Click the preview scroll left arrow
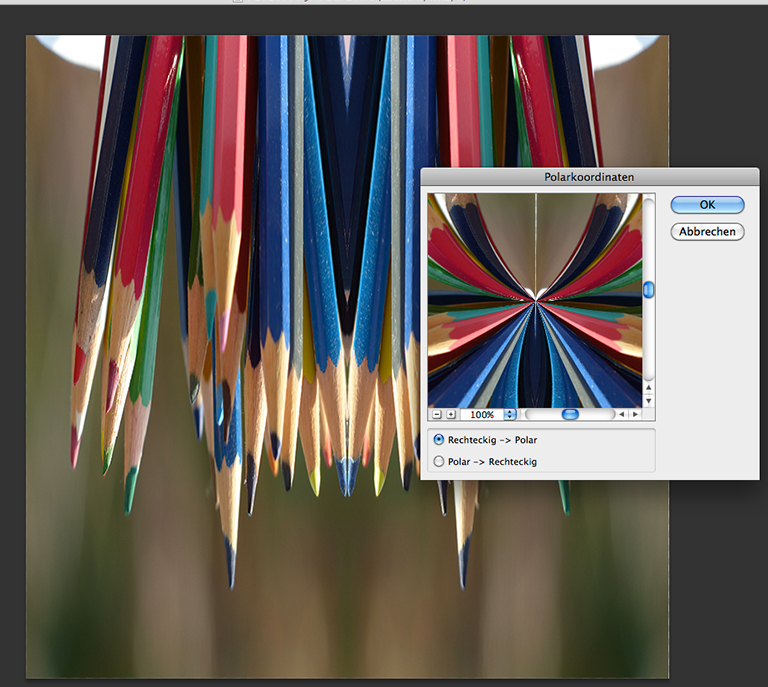The image size is (768, 687). [x=622, y=414]
